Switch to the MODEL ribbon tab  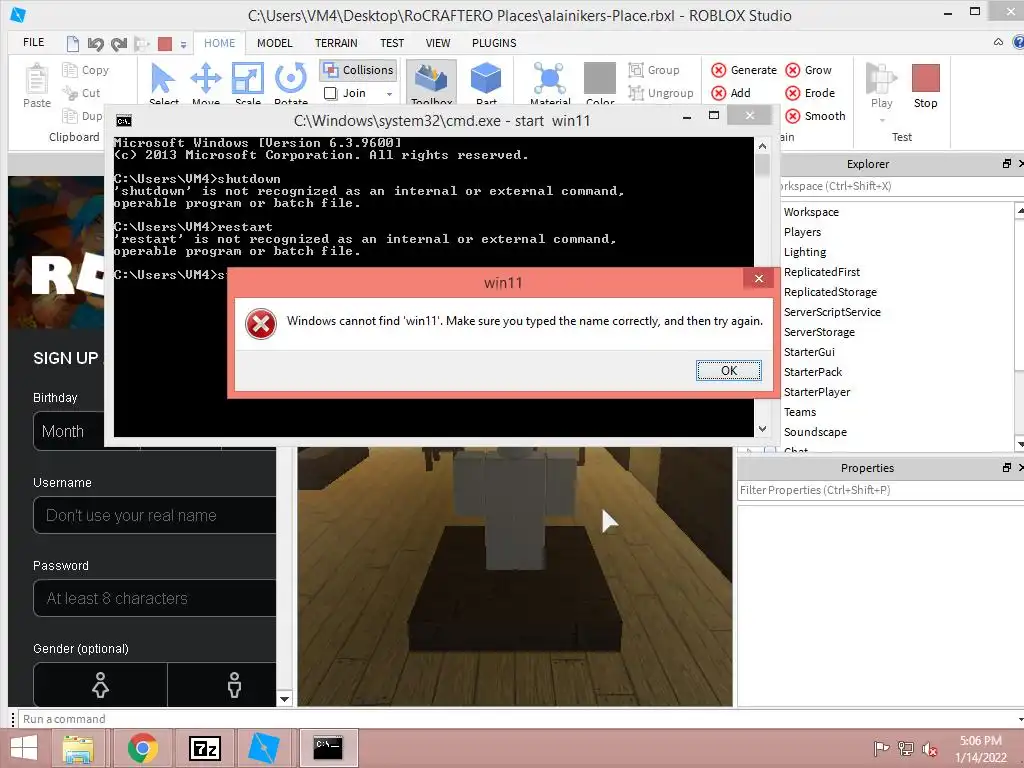pos(274,43)
